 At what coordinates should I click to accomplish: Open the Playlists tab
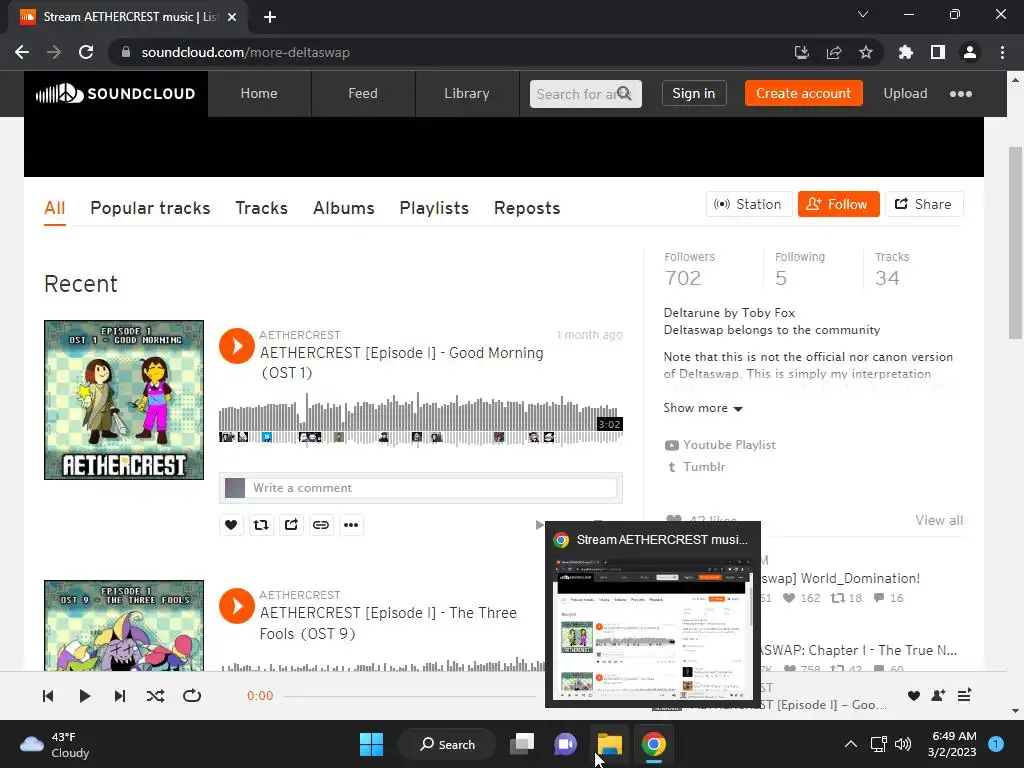pos(434,208)
